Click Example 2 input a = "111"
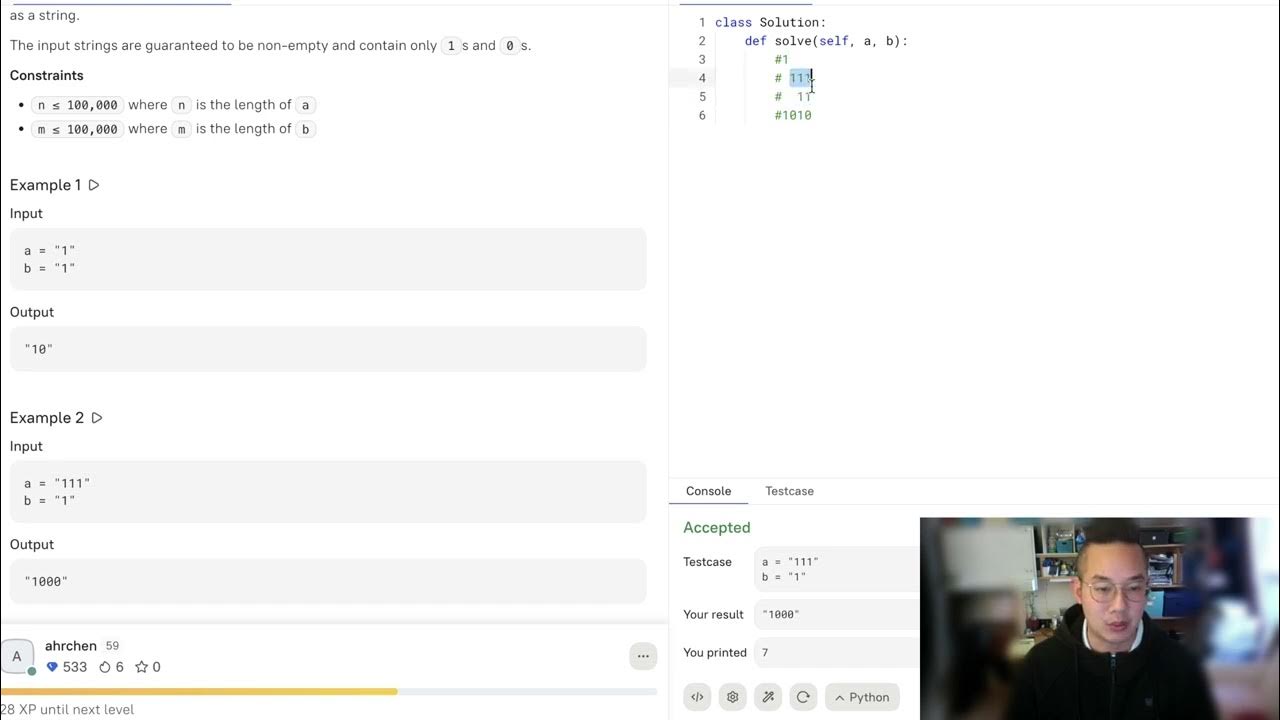The height and width of the screenshot is (720, 1280). [x=57, y=484]
